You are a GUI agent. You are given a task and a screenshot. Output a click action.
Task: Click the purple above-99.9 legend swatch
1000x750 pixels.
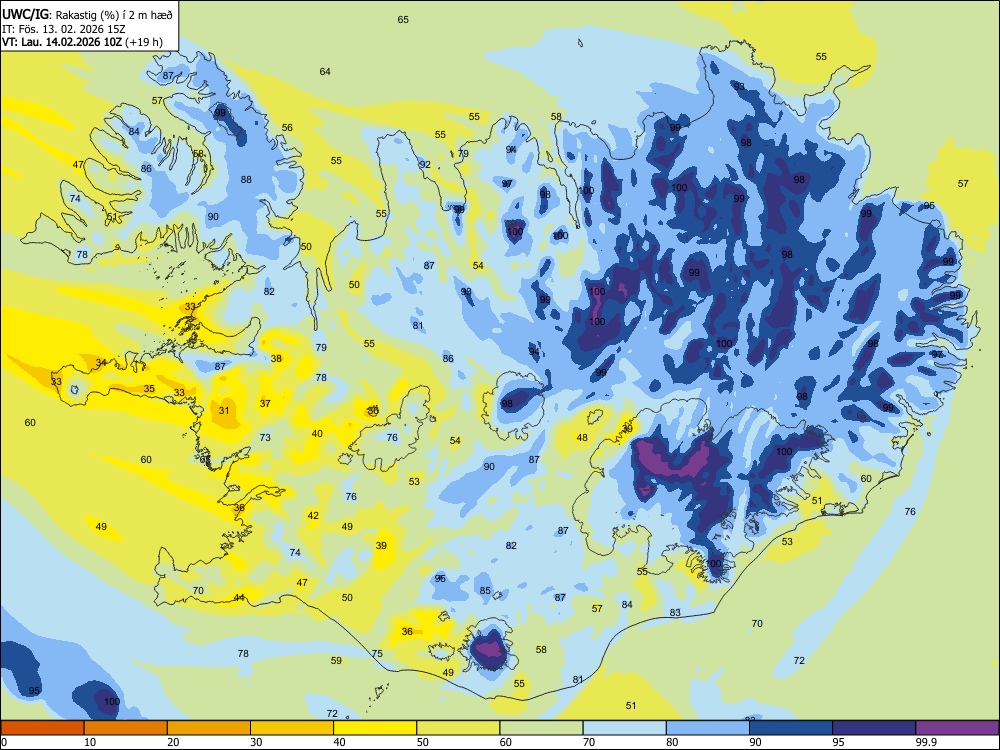click(957, 728)
